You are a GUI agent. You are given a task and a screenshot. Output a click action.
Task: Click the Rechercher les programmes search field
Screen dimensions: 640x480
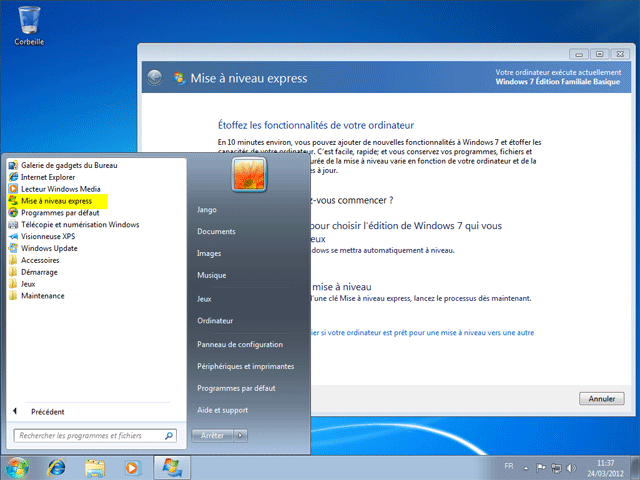coord(88,435)
